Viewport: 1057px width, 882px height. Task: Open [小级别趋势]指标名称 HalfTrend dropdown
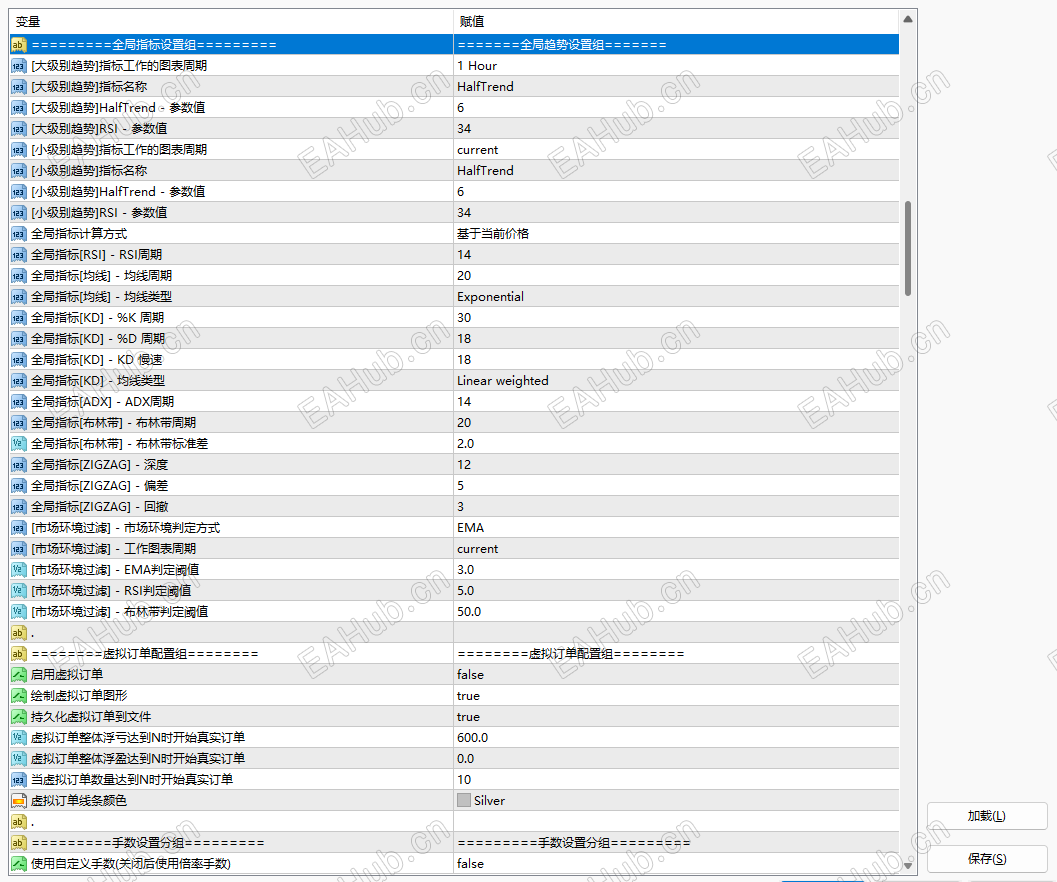click(x=676, y=171)
